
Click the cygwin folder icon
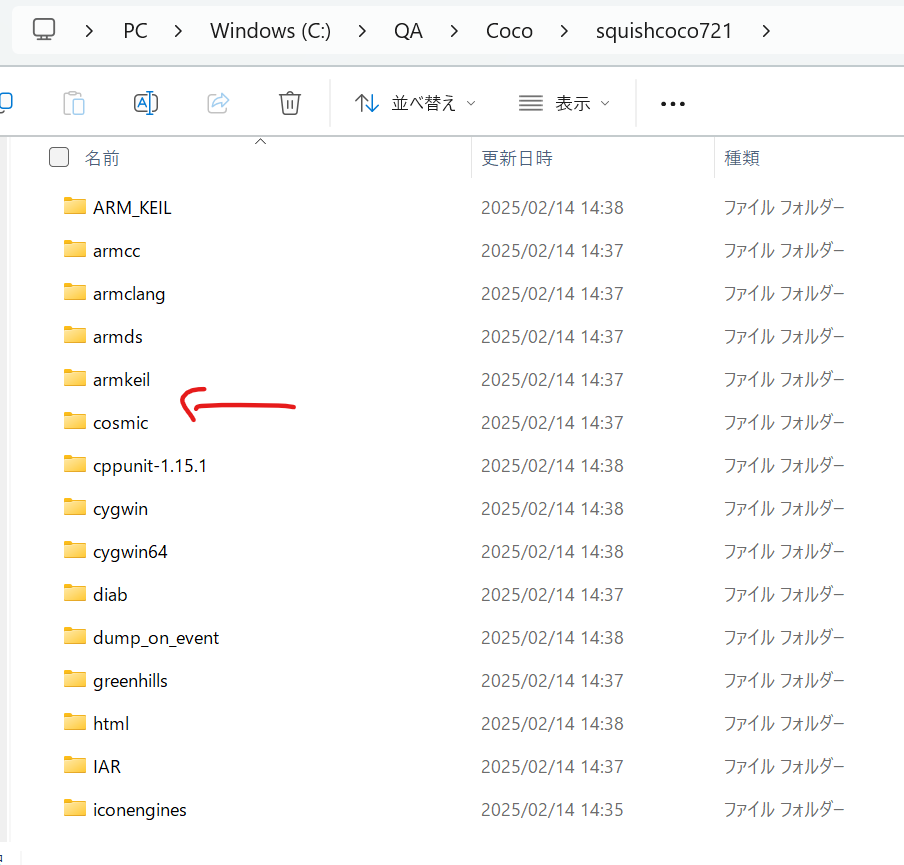click(74, 507)
